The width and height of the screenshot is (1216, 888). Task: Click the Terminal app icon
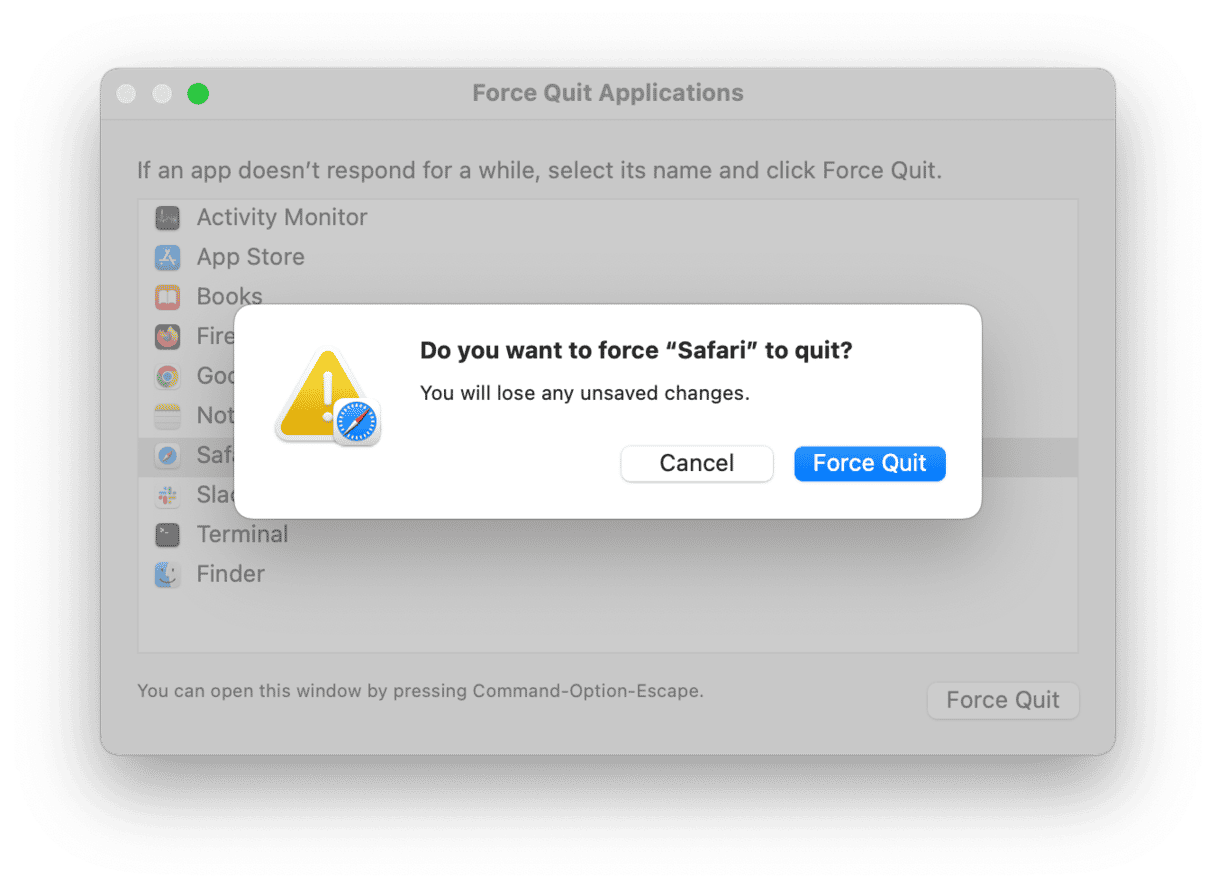(x=167, y=535)
